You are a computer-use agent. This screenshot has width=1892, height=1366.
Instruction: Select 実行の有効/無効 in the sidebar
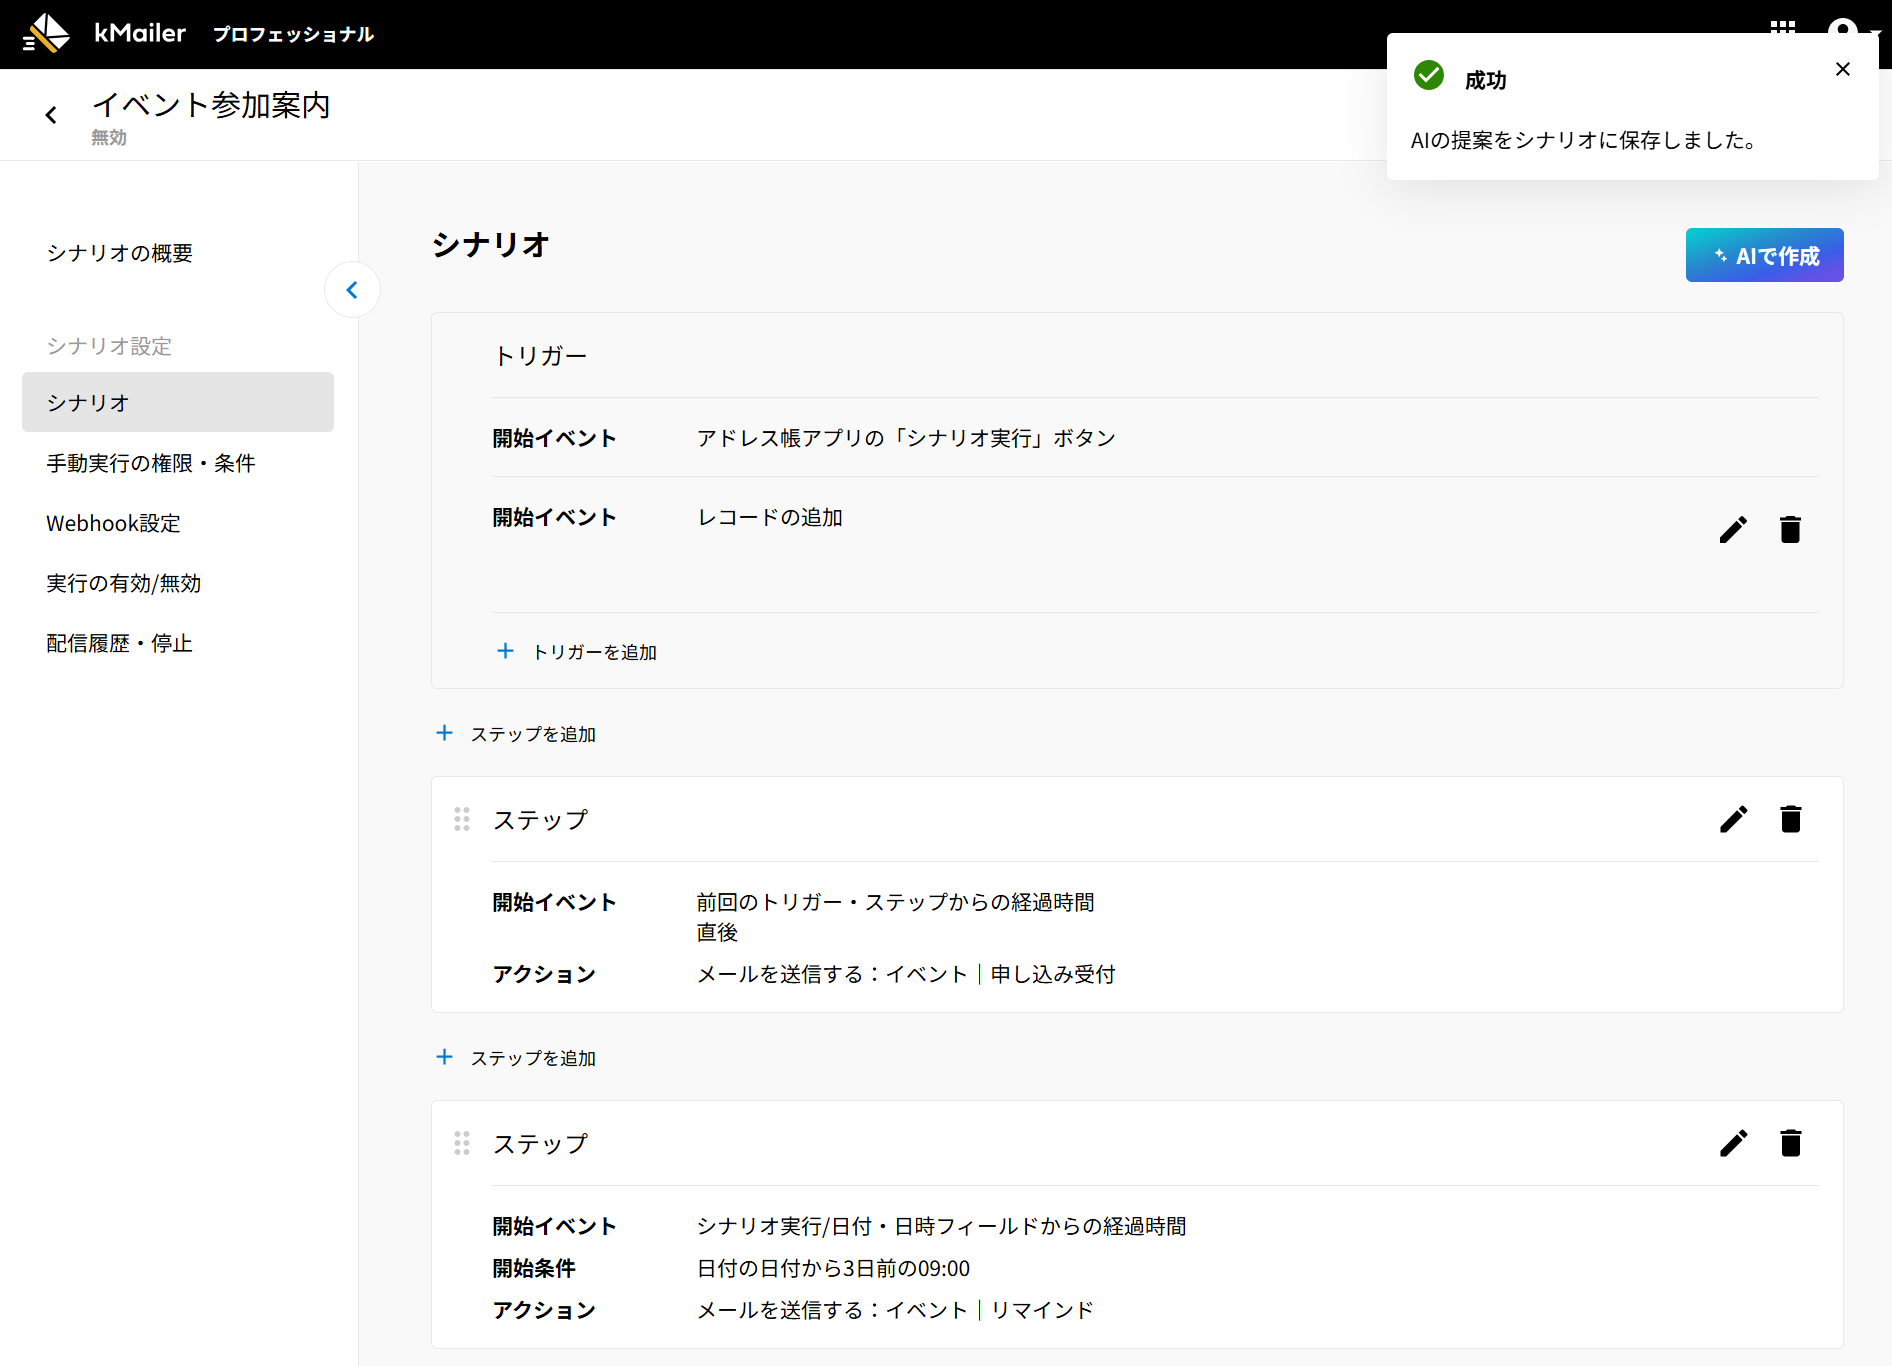click(x=124, y=583)
